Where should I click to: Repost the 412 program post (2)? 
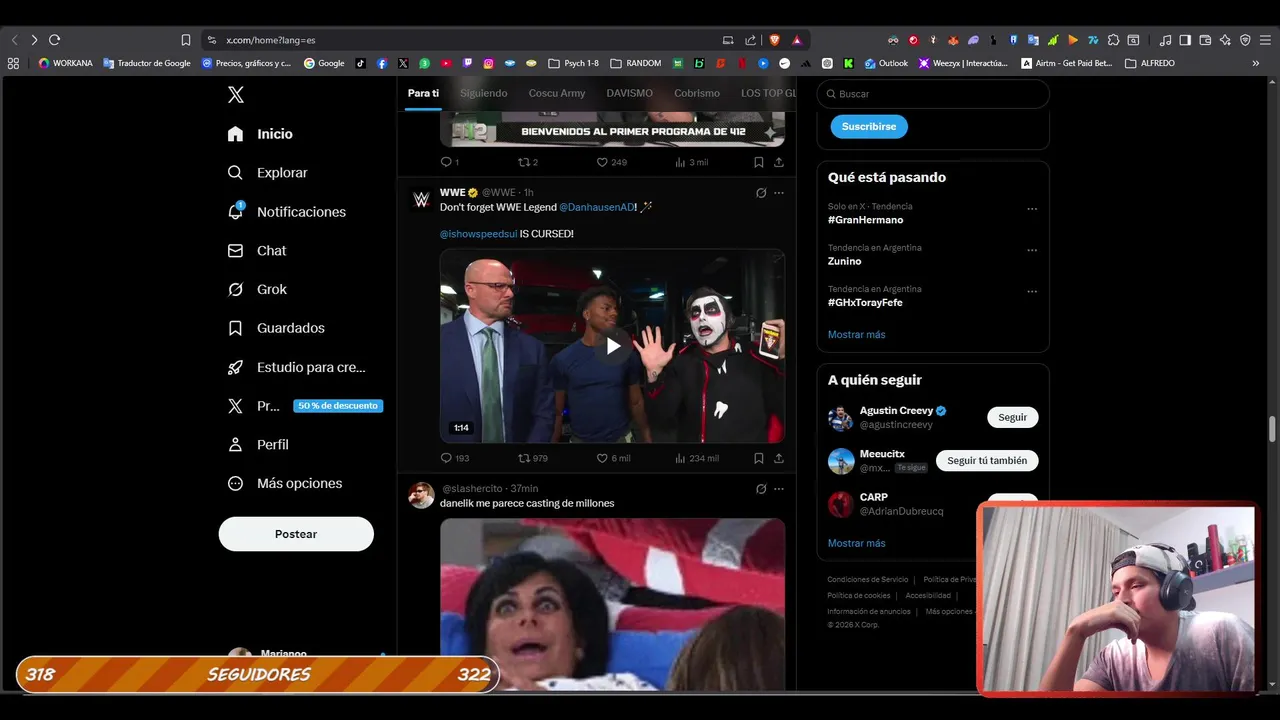click(527, 162)
